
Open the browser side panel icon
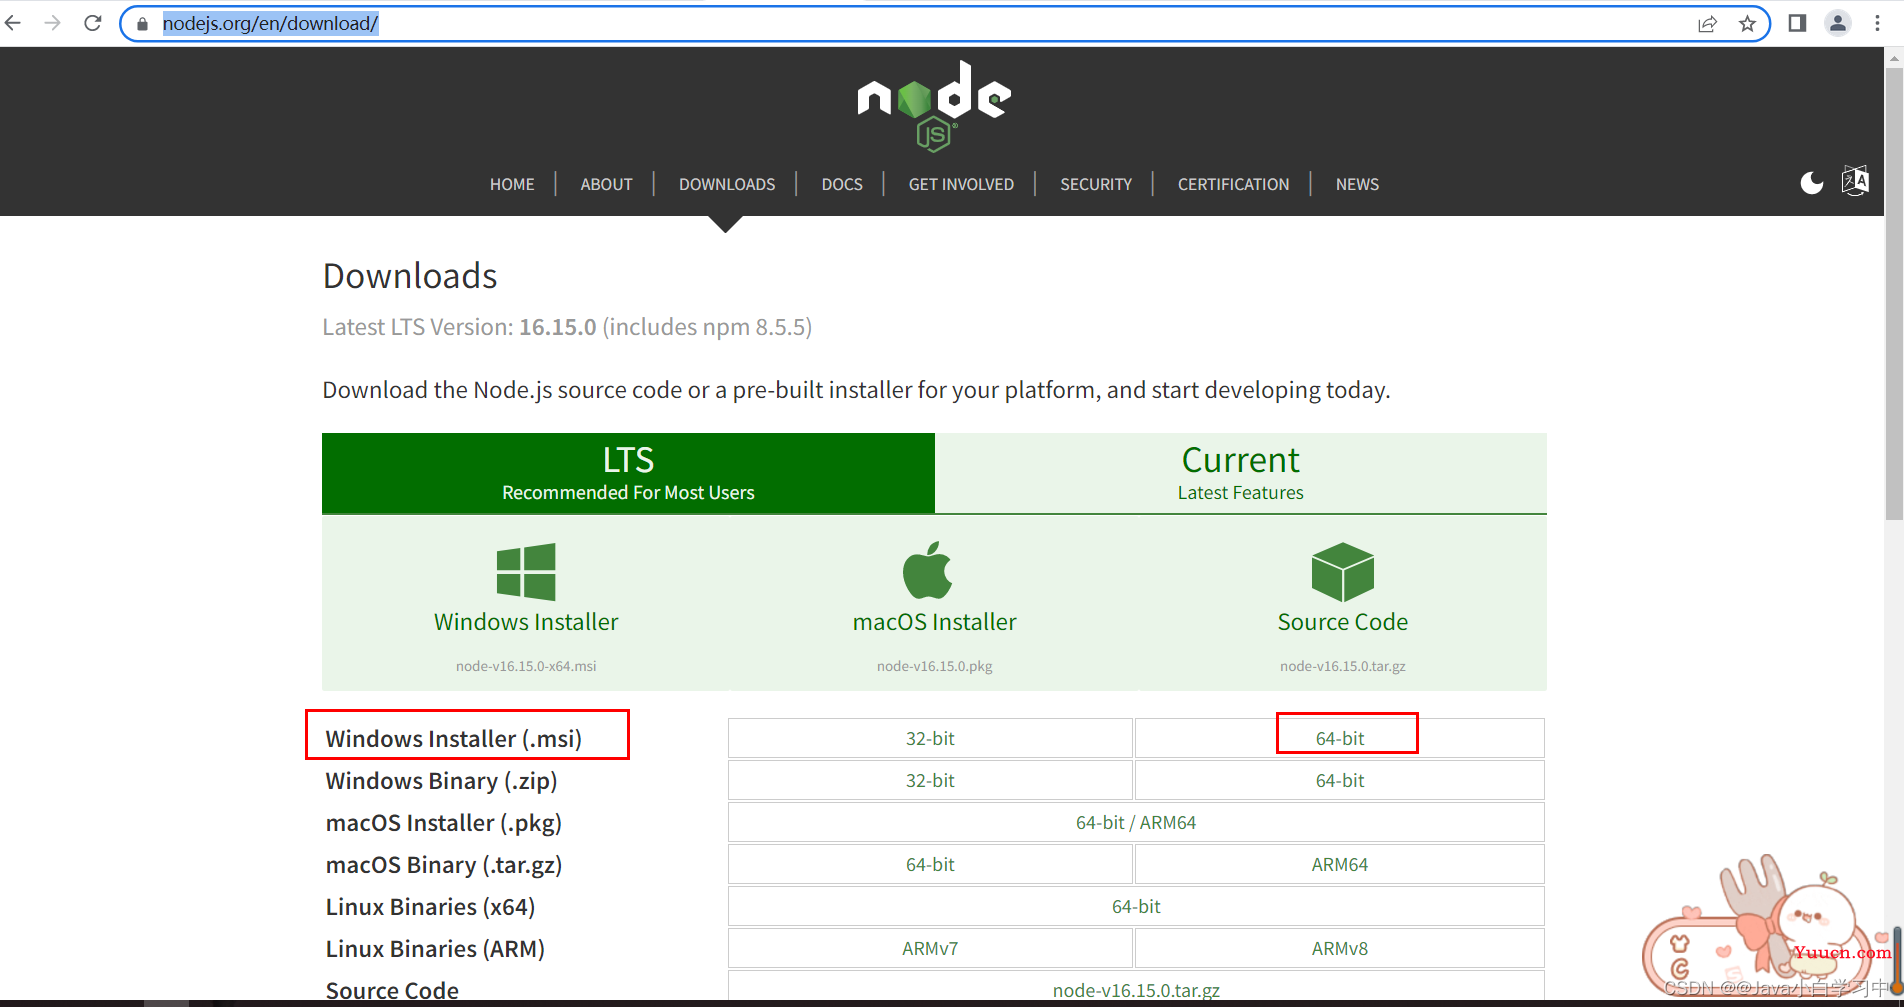[x=1797, y=23]
